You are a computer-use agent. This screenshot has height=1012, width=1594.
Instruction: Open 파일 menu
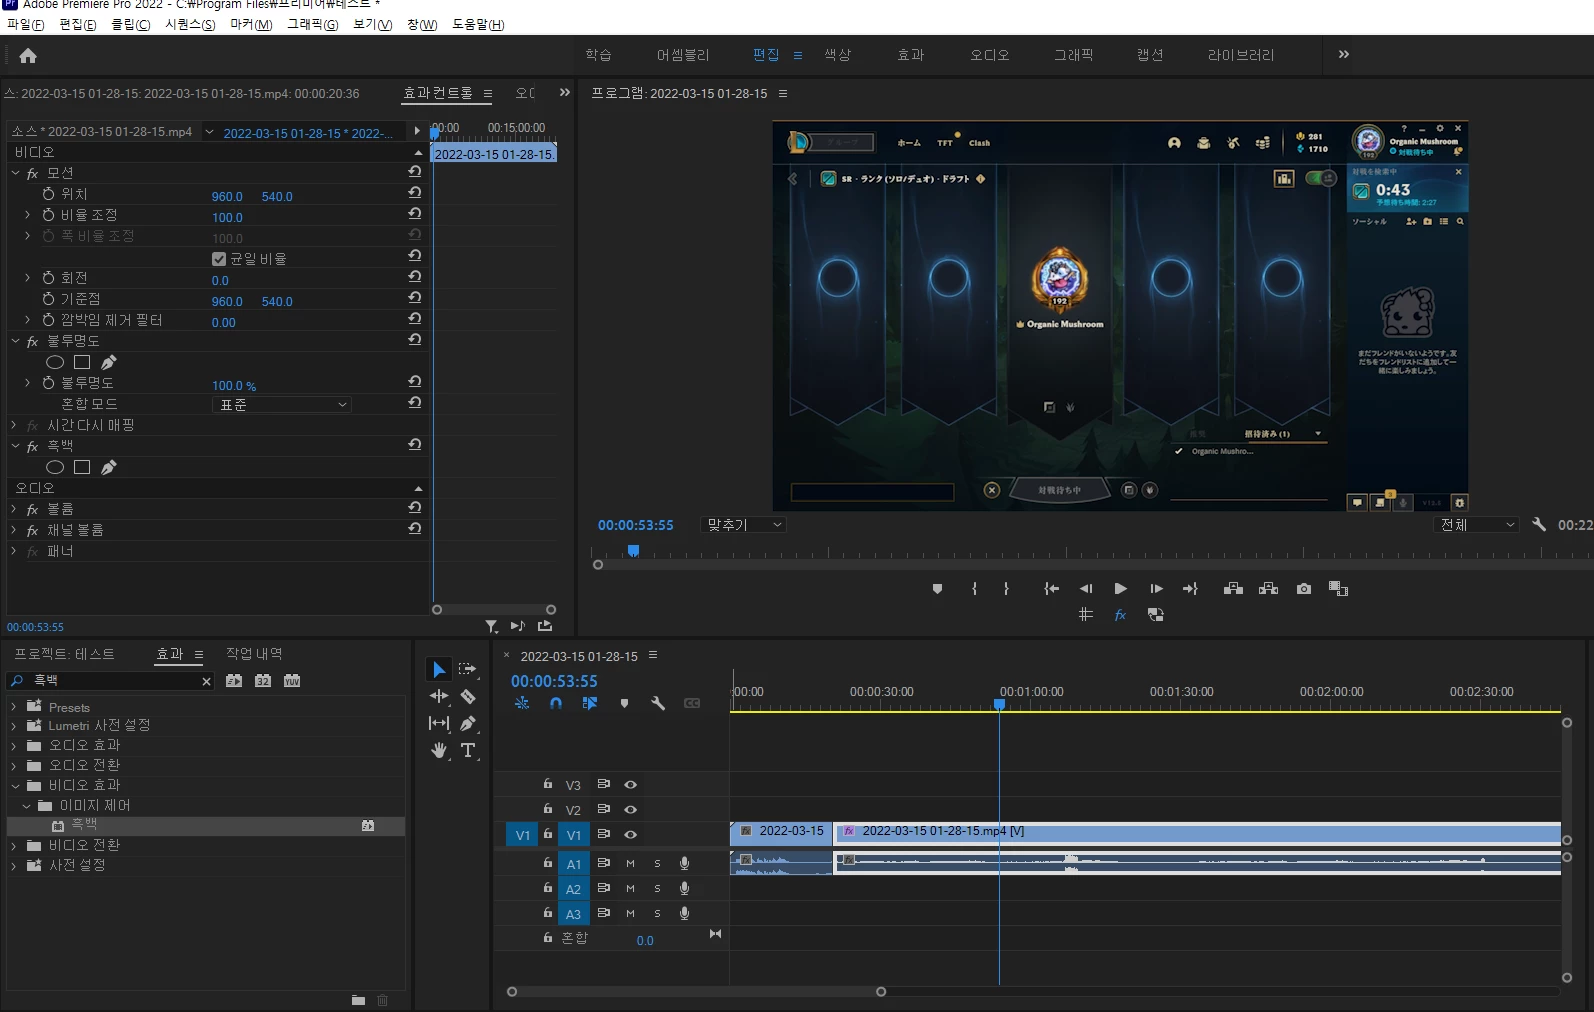pos(25,24)
